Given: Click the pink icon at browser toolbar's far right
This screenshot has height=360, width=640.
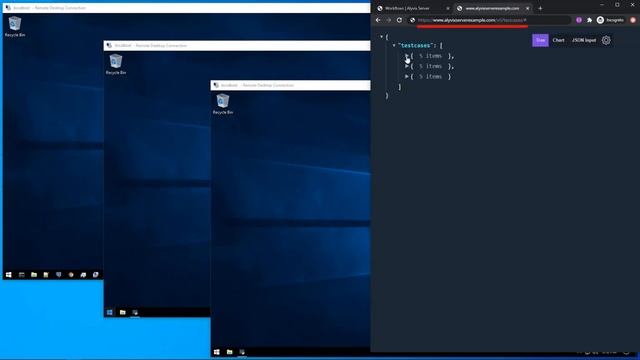Looking at the screenshot, I should tap(633, 20).
